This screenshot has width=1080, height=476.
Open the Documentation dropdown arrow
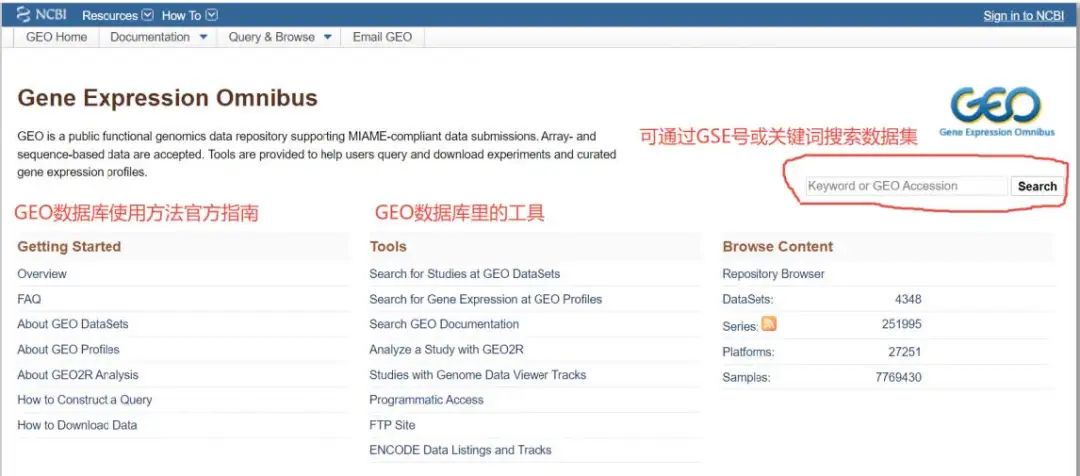click(x=203, y=37)
